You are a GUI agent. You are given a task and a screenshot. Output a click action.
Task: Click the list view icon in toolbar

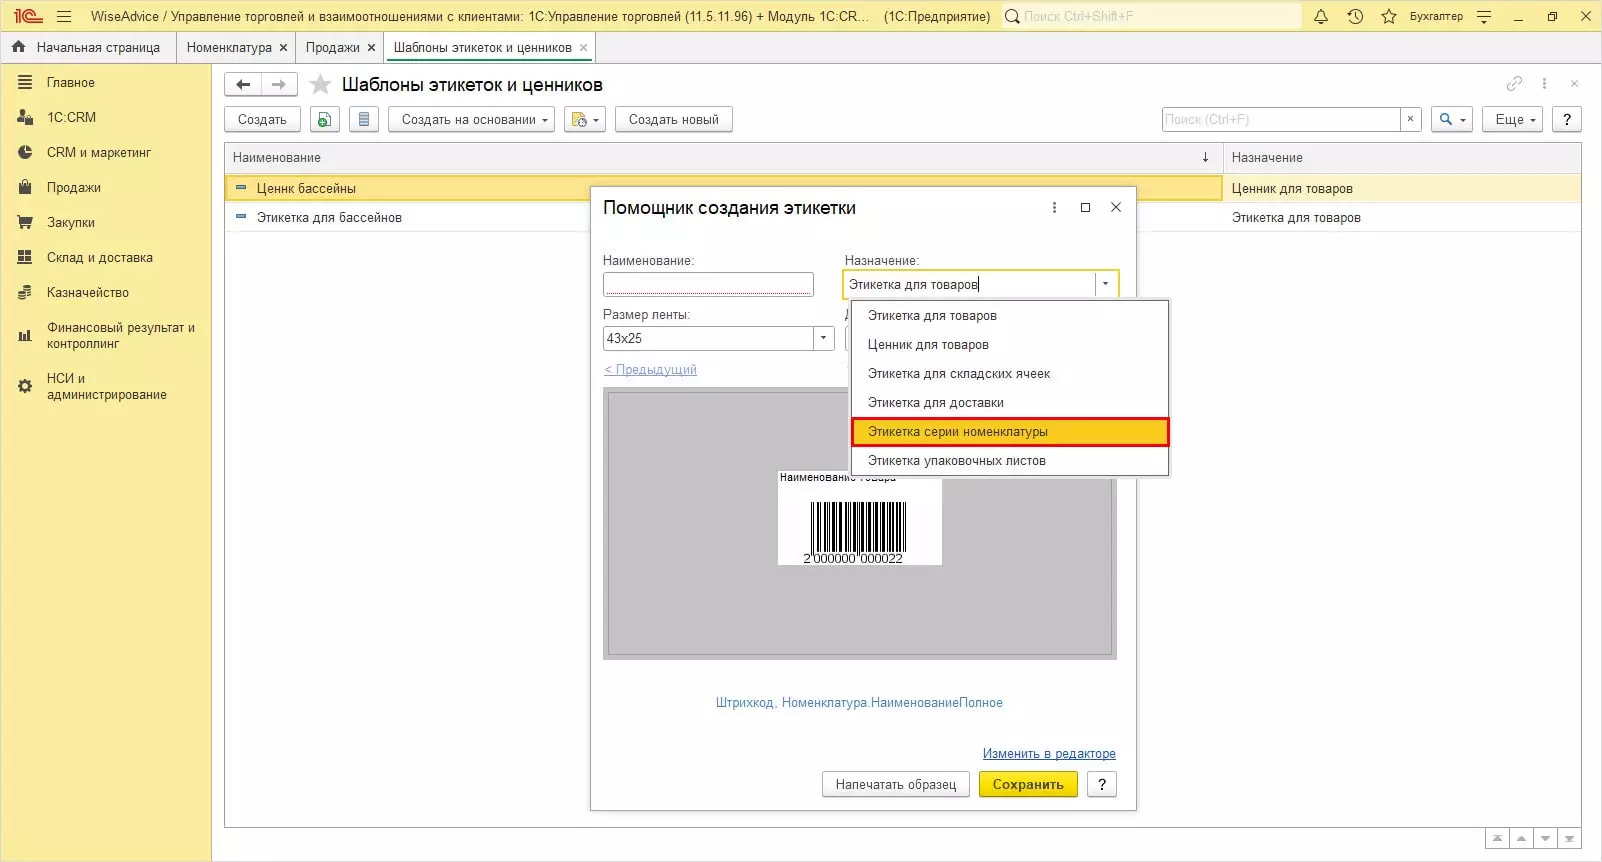pos(364,120)
